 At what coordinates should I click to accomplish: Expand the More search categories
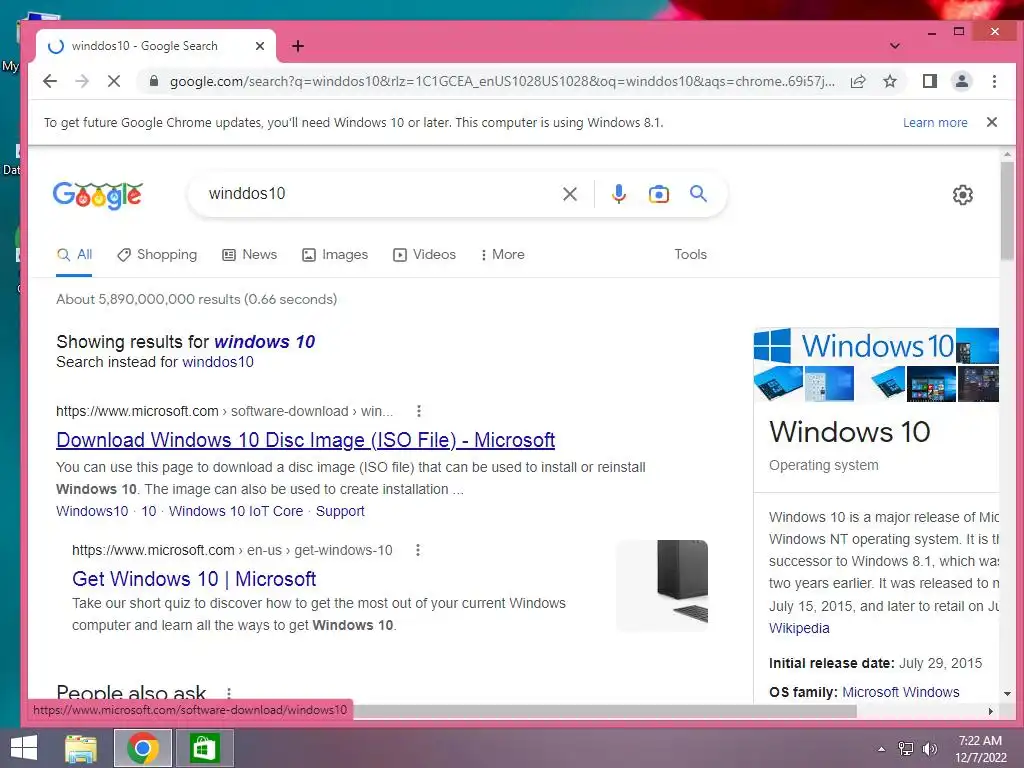(502, 255)
